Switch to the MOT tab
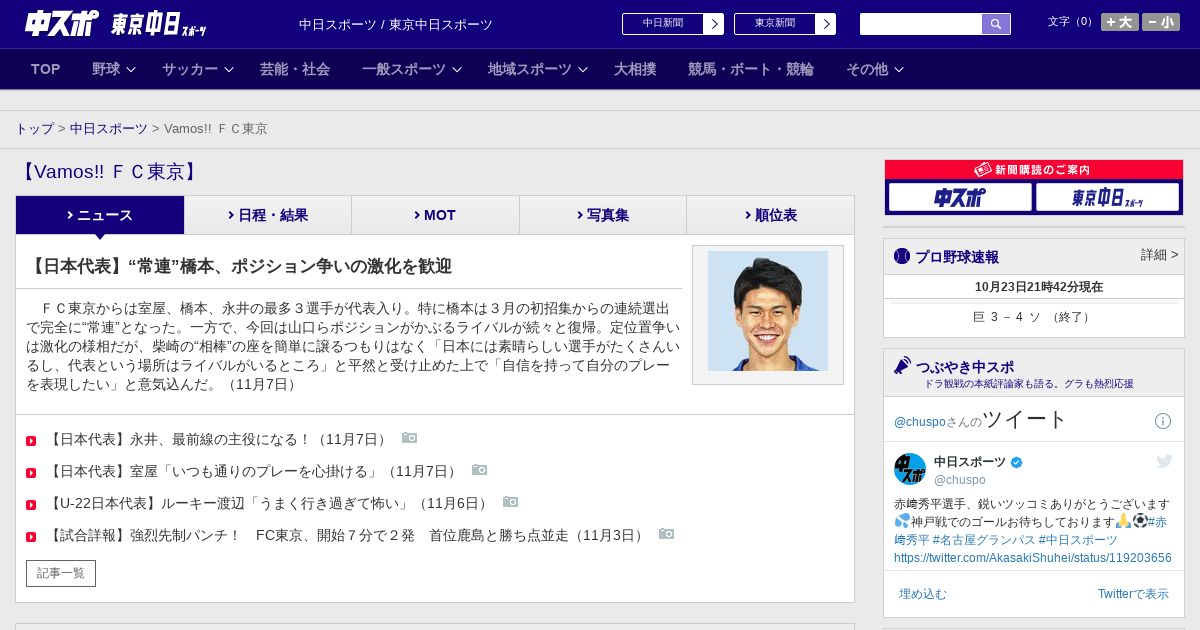Image resolution: width=1200 pixels, height=630 pixels. [435, 215]
